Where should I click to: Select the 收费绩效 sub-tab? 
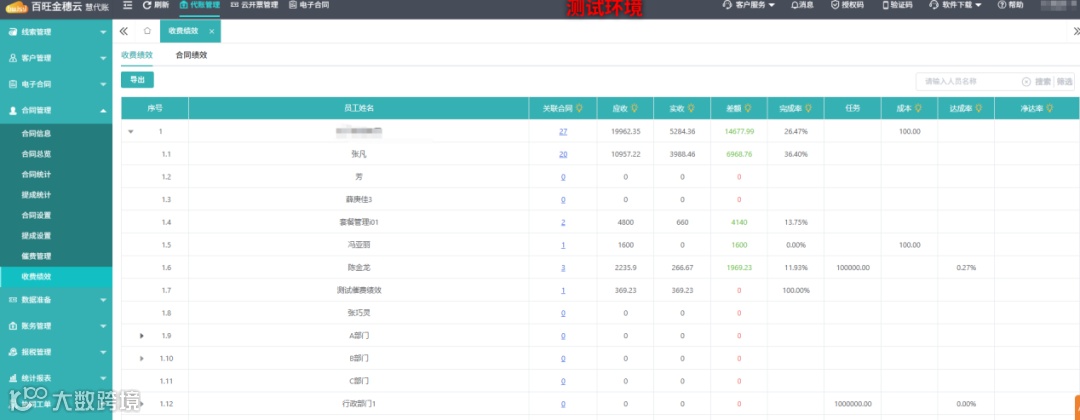click(136, 55)
